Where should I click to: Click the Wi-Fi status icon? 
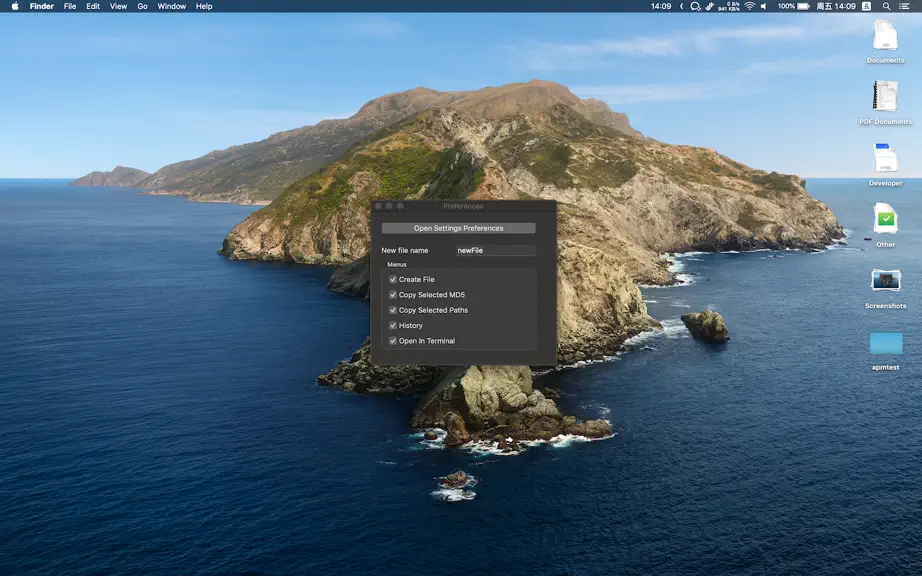tap(749, 6)
